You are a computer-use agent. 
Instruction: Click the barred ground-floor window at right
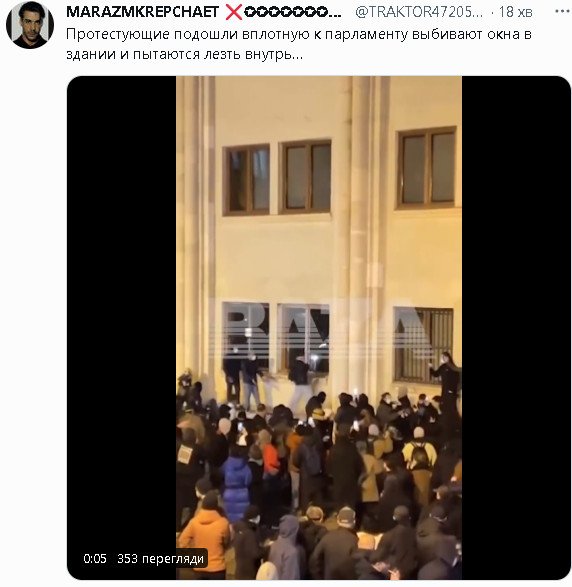click(x=423, y=345)
